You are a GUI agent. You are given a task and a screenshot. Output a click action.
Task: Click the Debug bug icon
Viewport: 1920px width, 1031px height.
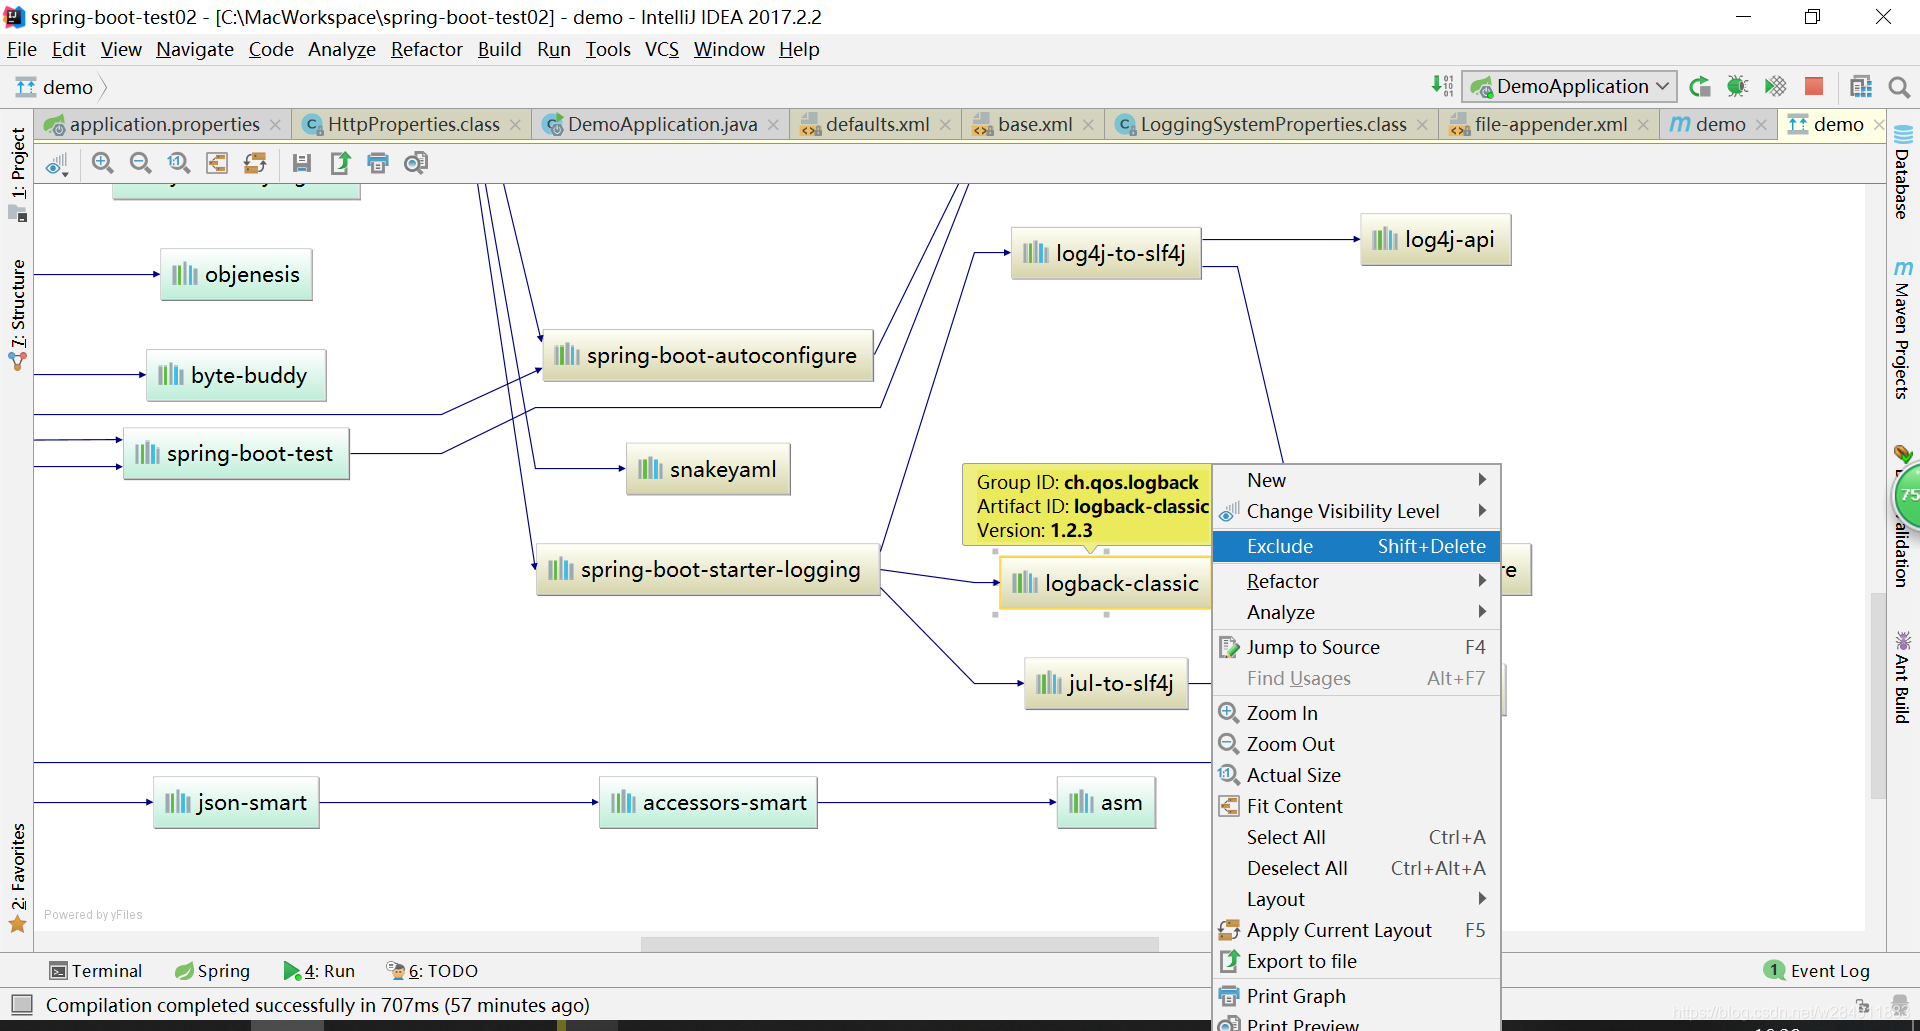[x=1737, y=86]
